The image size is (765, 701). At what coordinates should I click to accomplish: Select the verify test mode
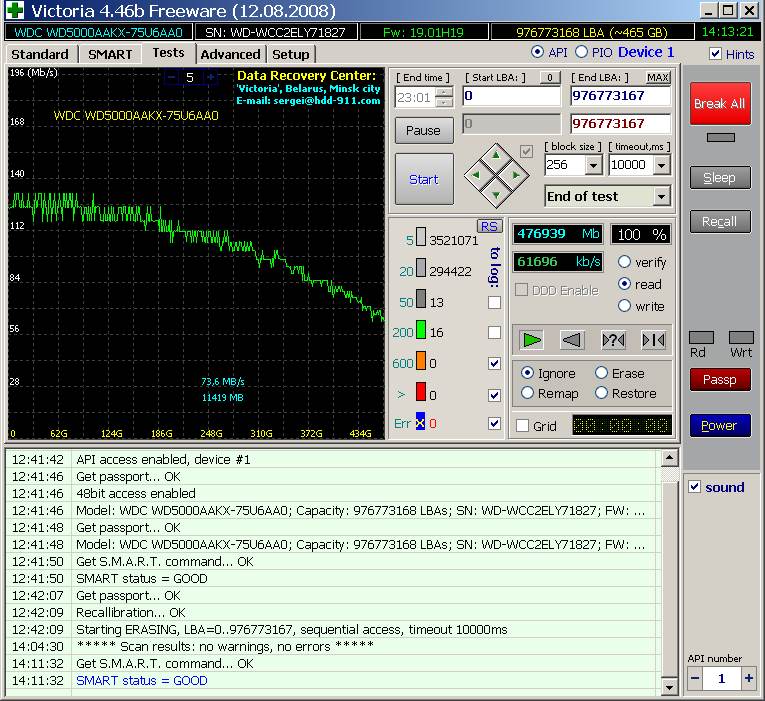click(624, 262)
